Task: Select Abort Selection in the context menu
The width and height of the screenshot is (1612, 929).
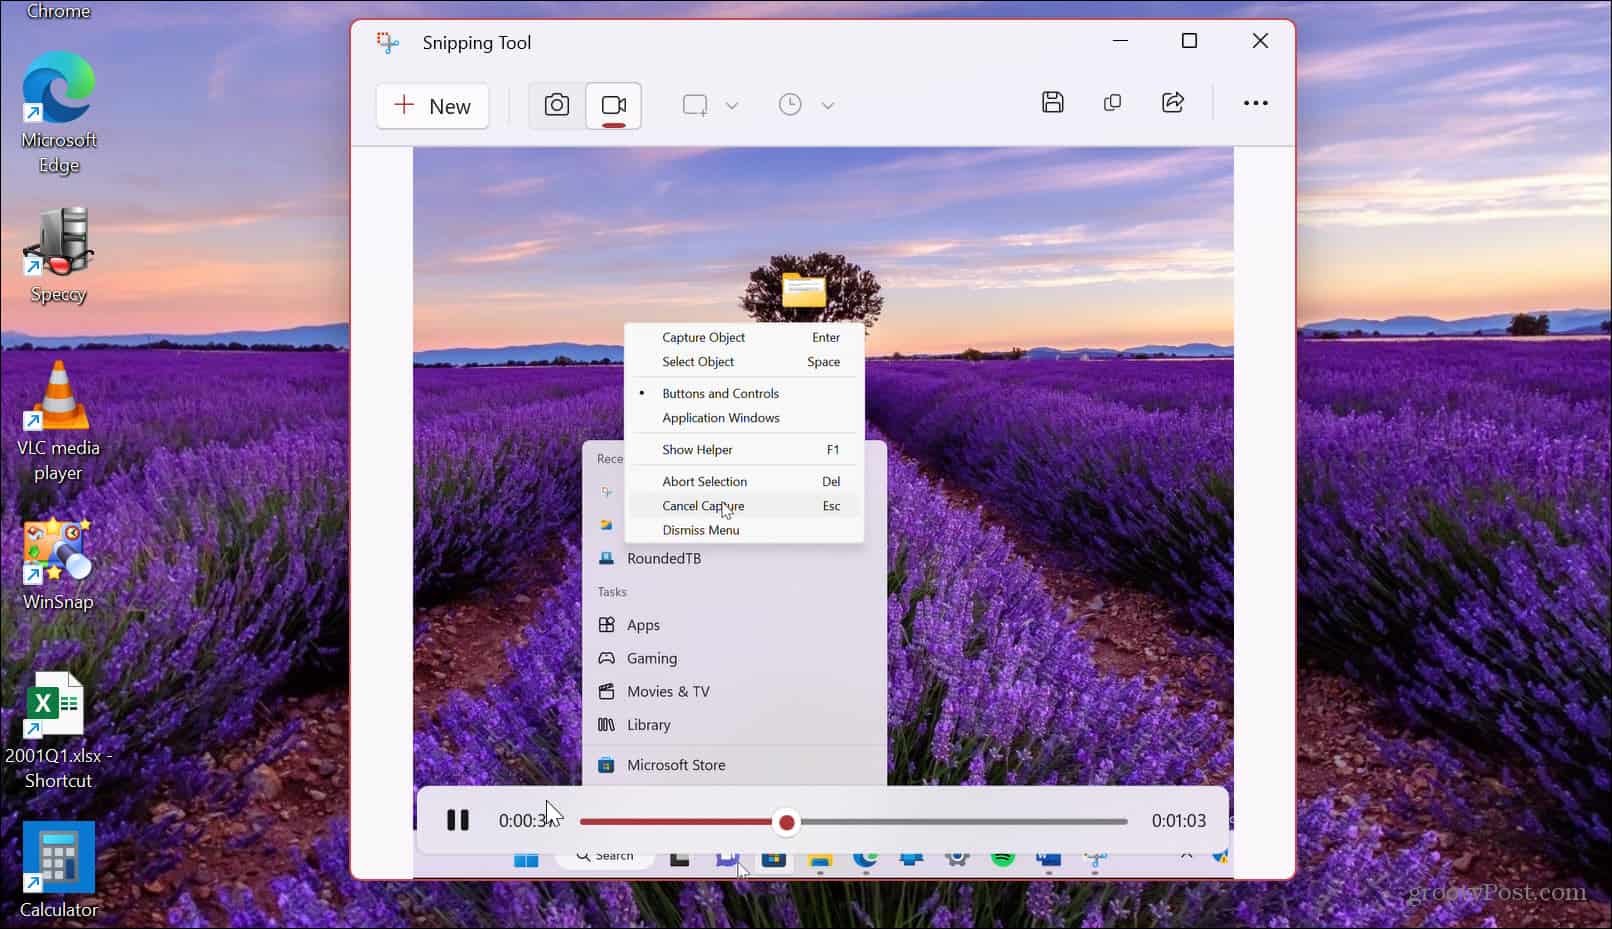Action: click(x=704, y=481)
